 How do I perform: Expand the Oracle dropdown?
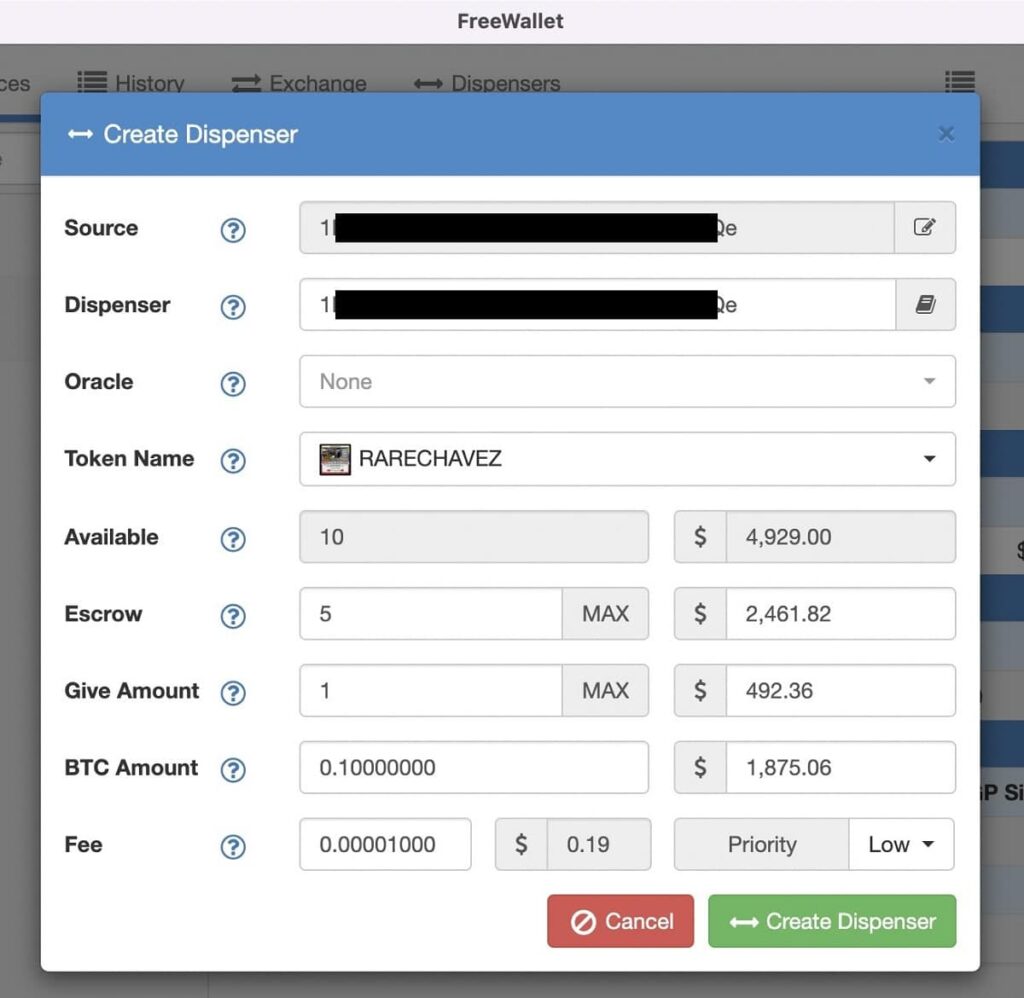(x=627, y=382)
